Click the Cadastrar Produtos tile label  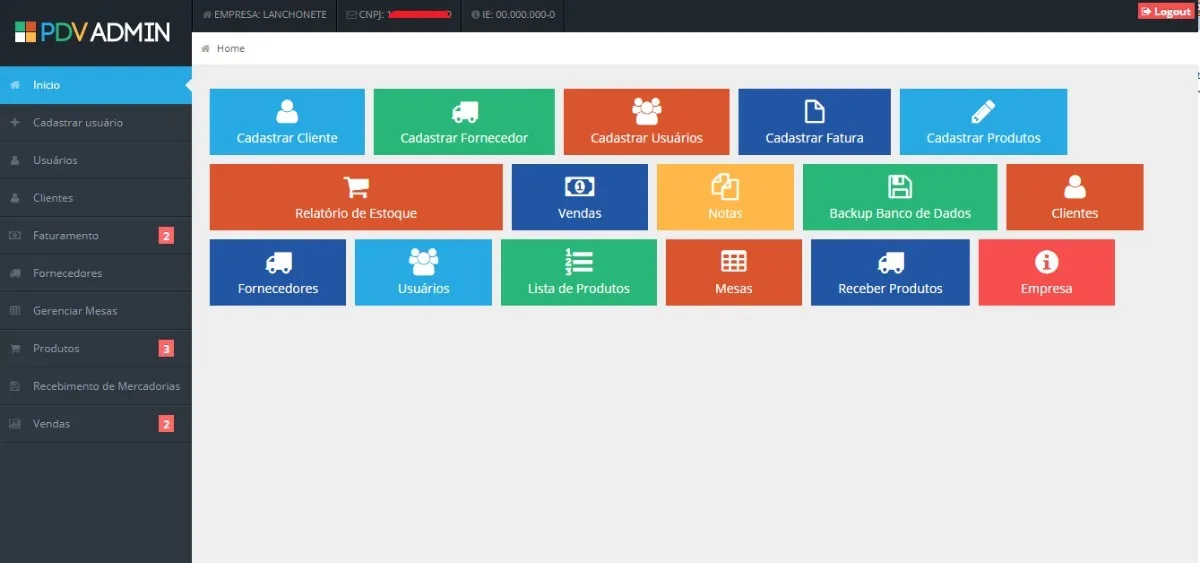(x=983, y=138)
